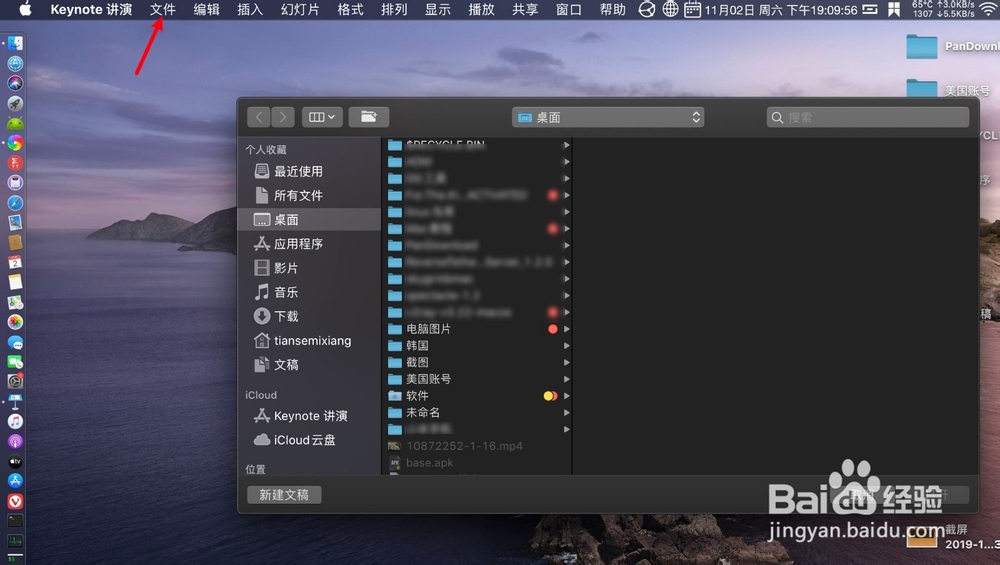Open Calendar from the dock
Viewport: 1000px width, 565px height.
tap(15, 262)
